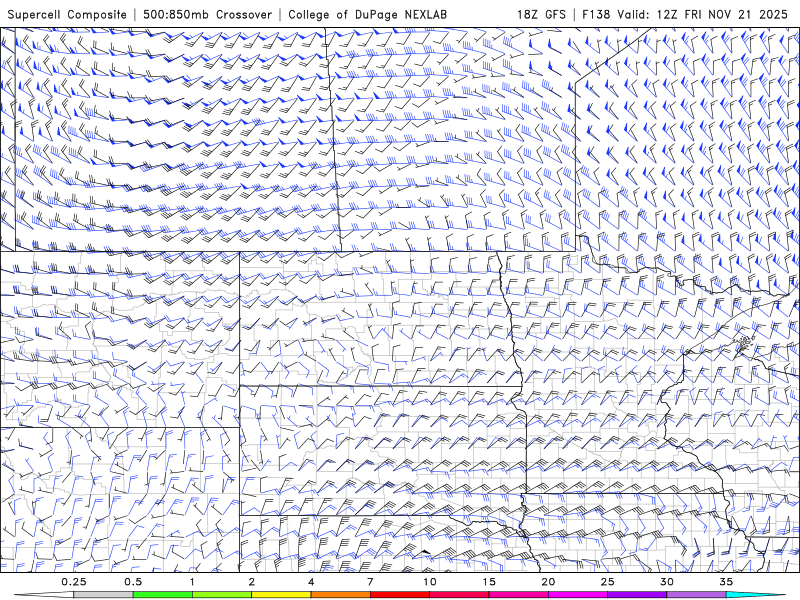Pick the magenta 20–25 legend swatch
This screenshot has height=600, width=800.
[578, 595]
